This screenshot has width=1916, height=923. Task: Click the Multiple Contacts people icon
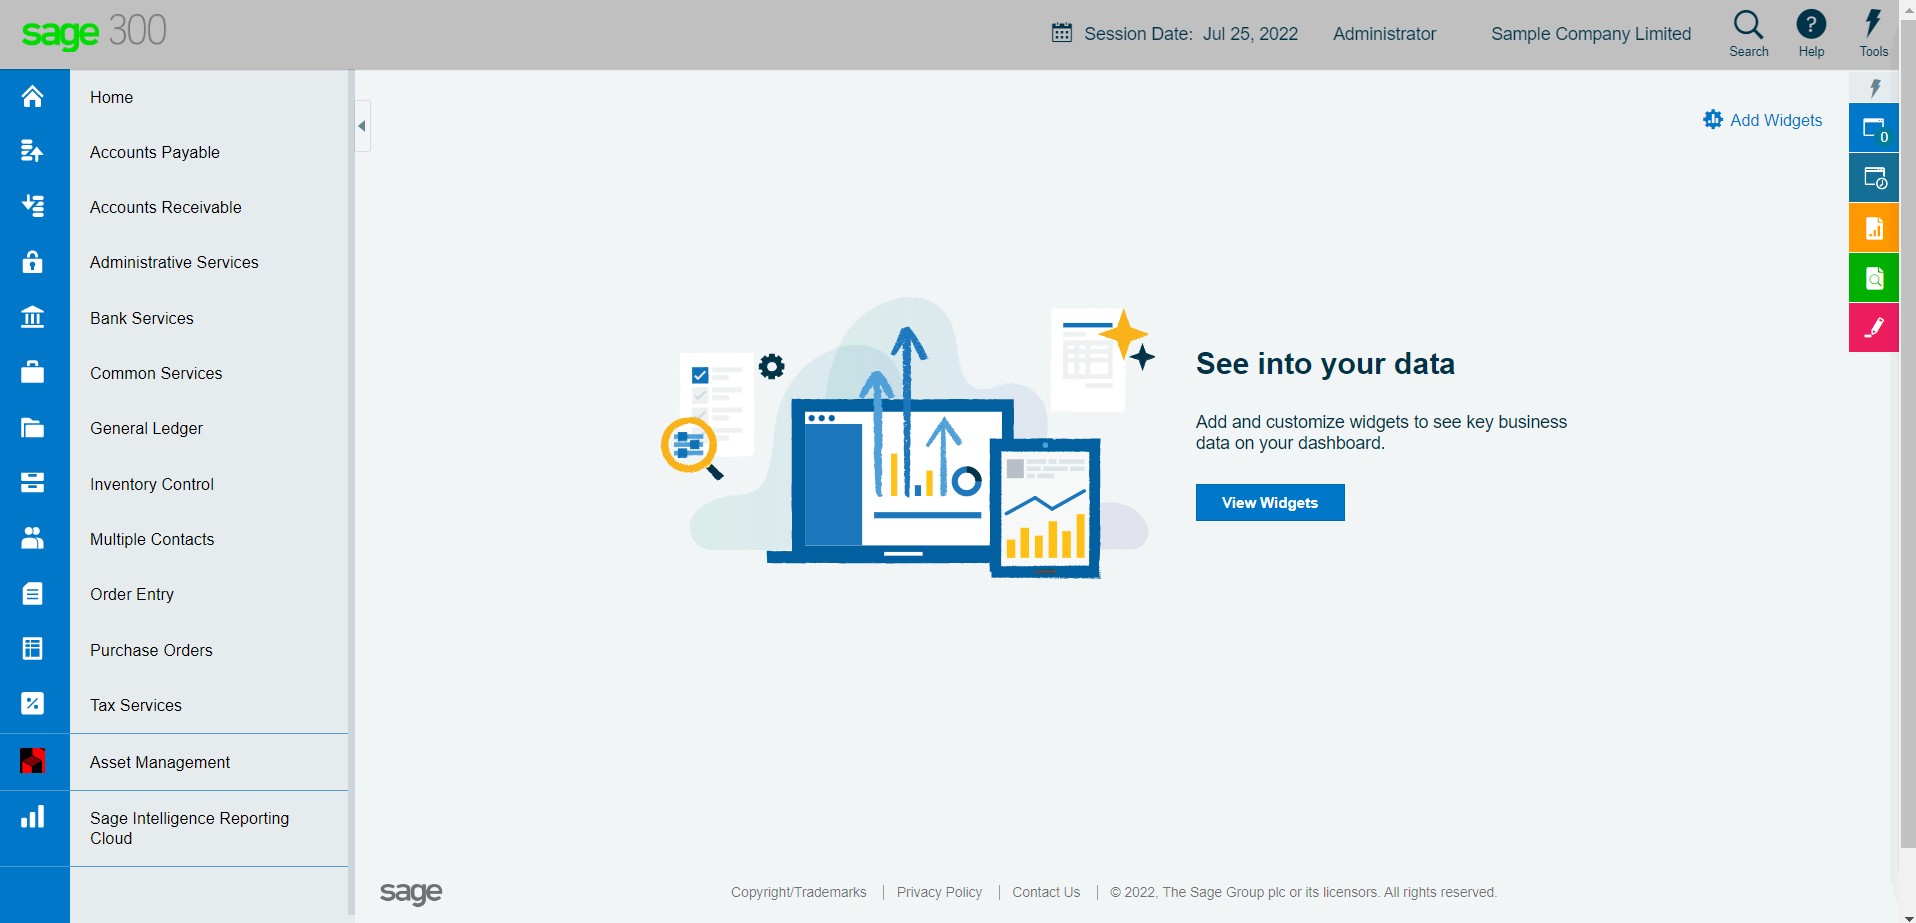33,538
